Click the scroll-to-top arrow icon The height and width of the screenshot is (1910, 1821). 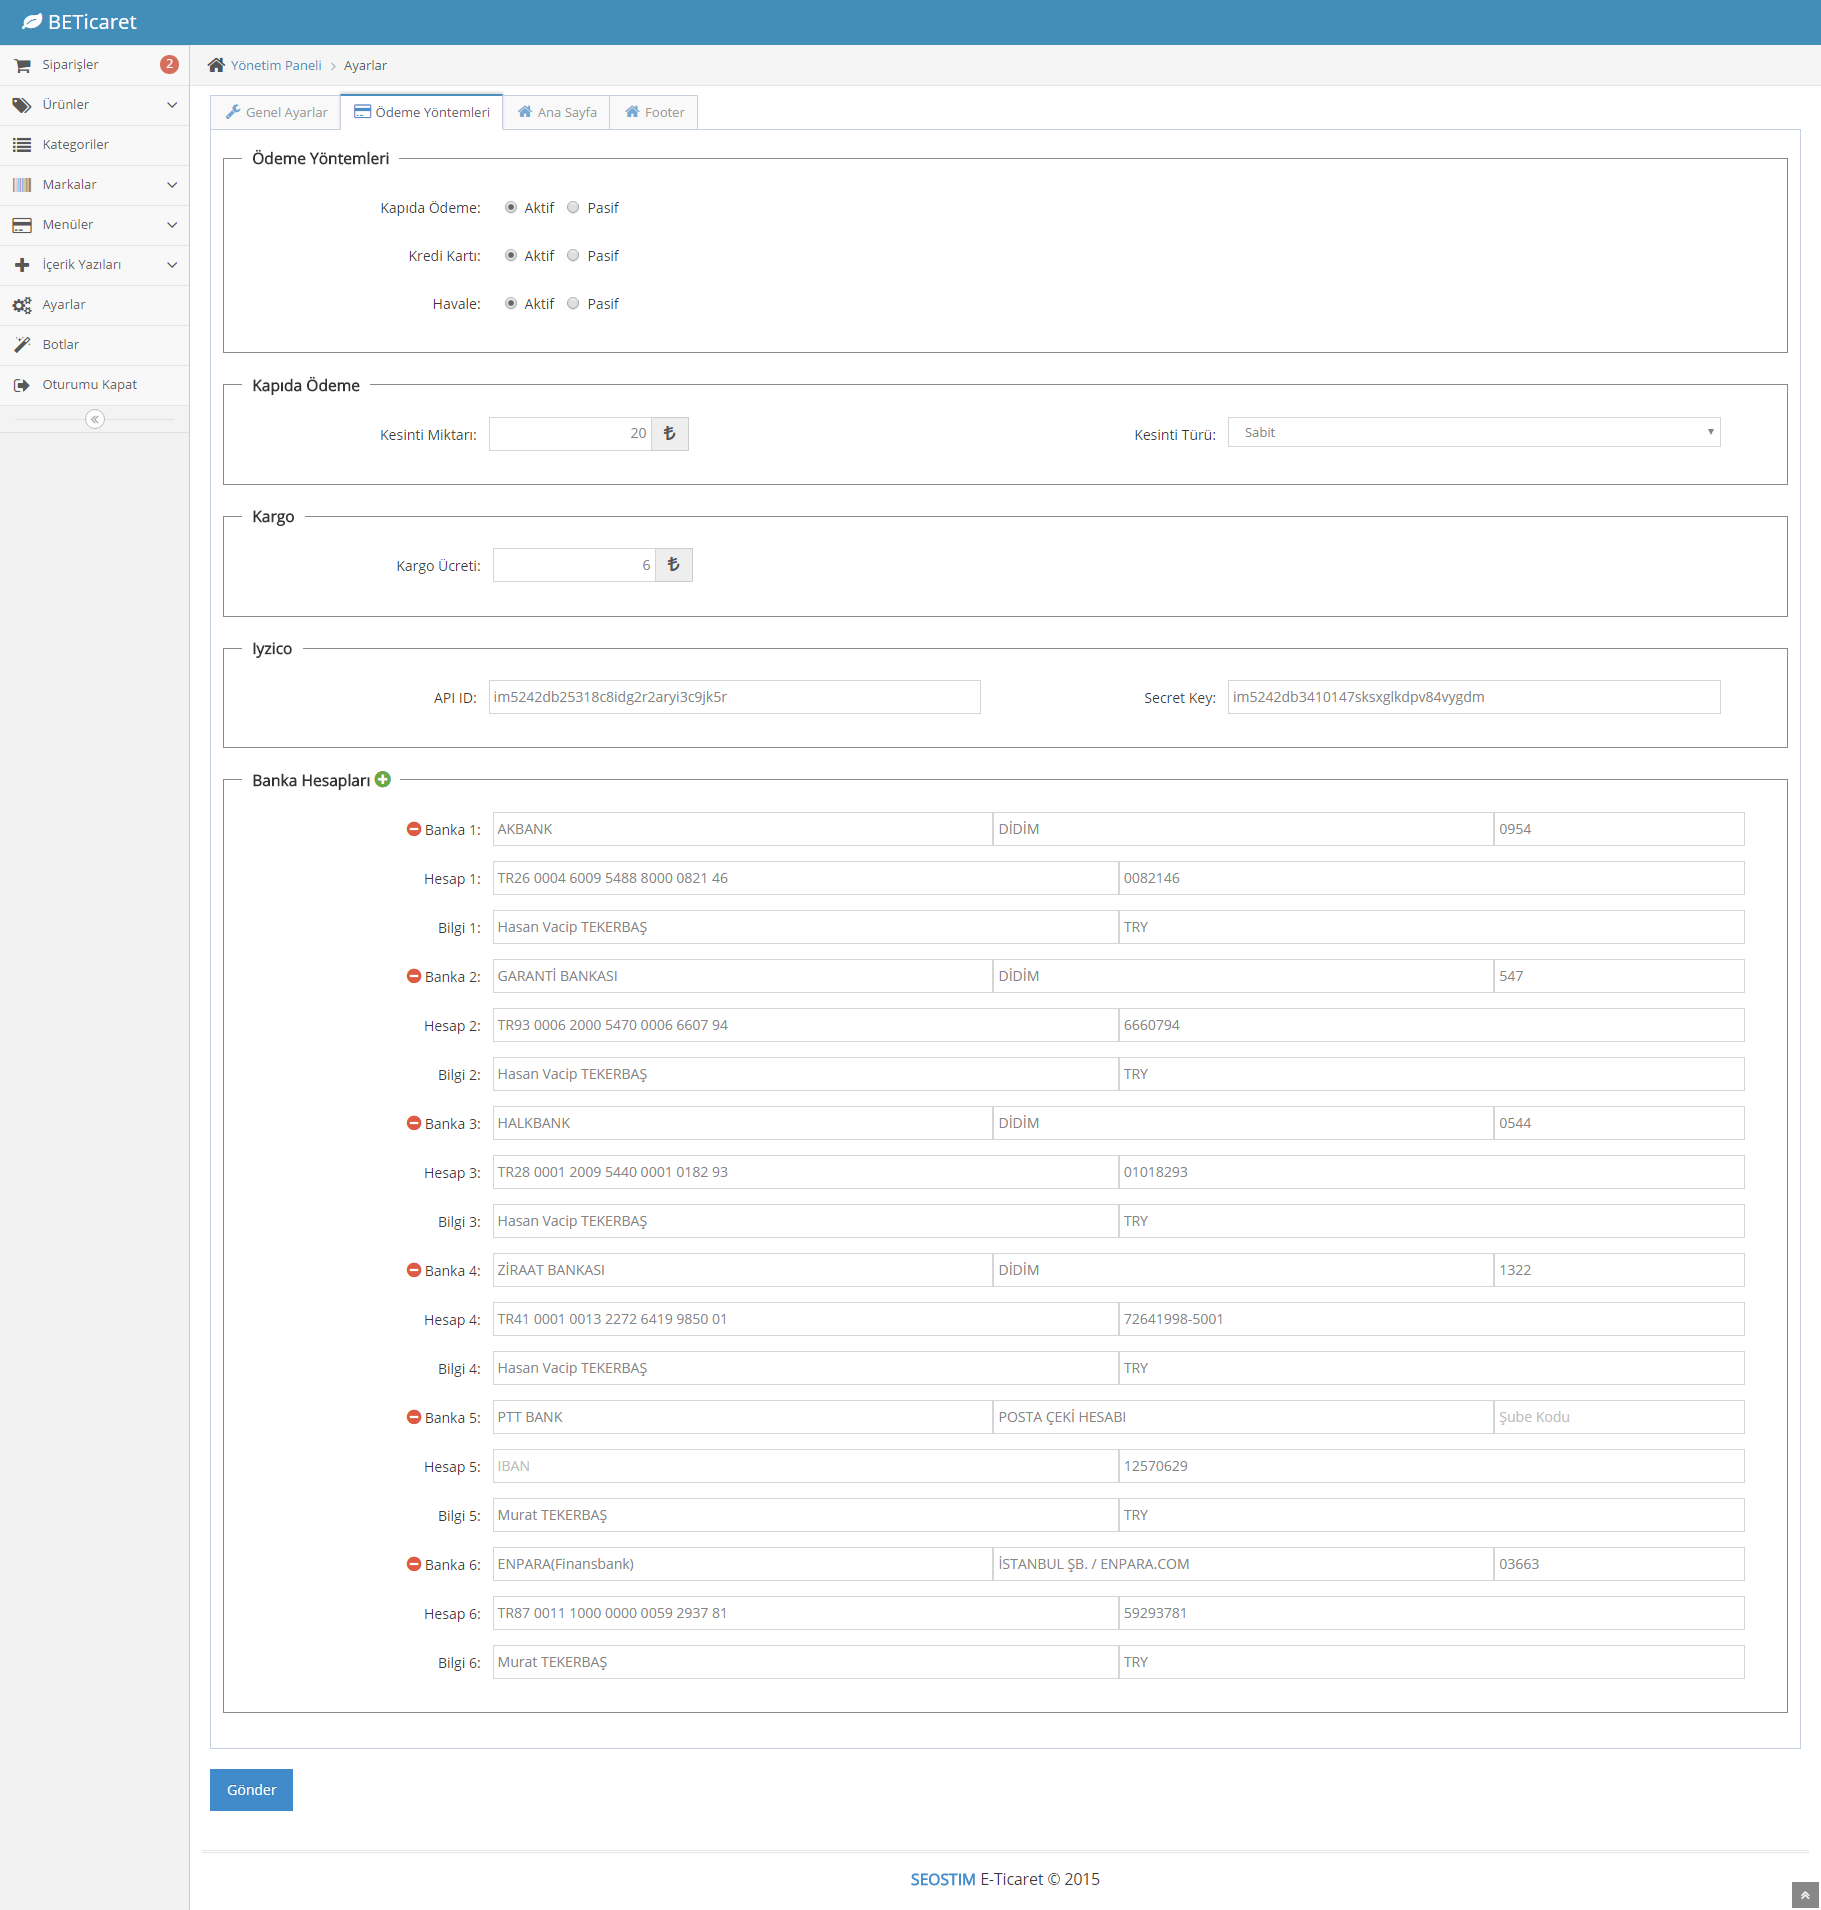tap(1805, 1895)
